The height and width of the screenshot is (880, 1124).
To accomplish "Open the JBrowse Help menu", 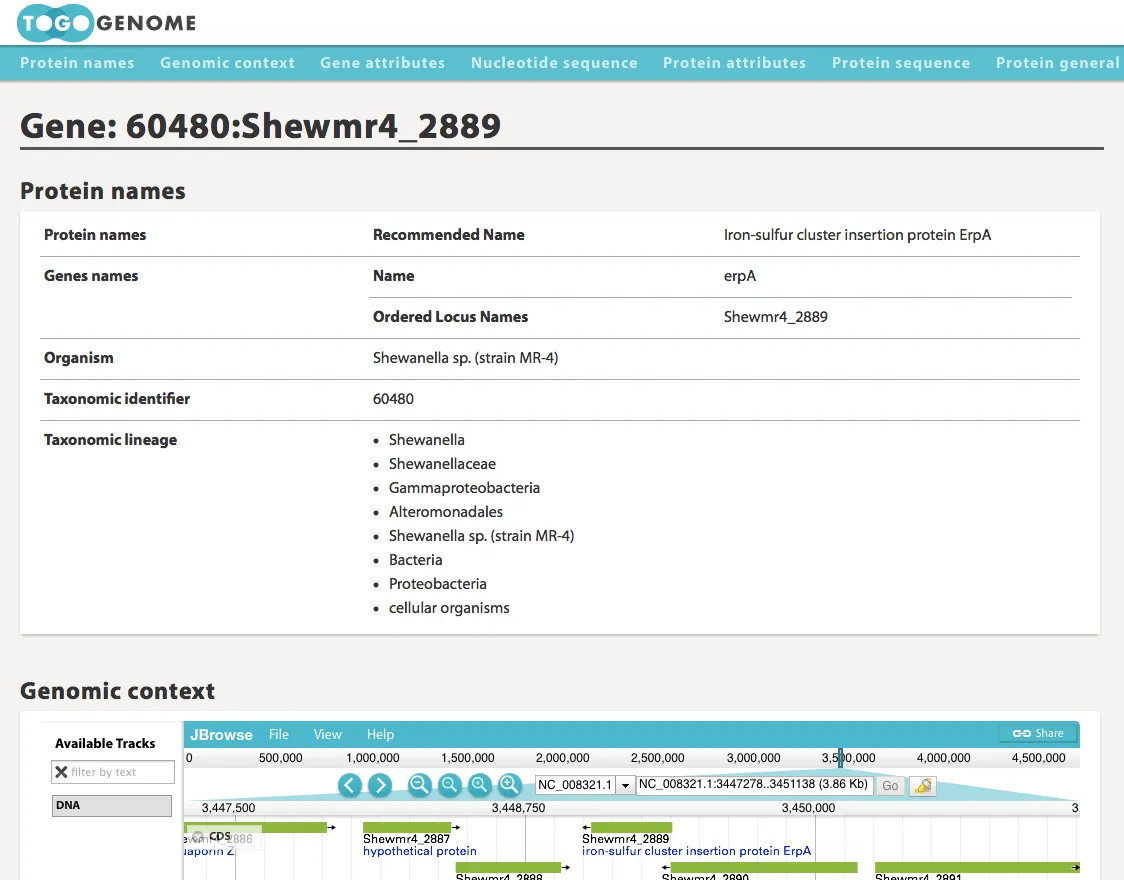I will [x=381, y=735].
